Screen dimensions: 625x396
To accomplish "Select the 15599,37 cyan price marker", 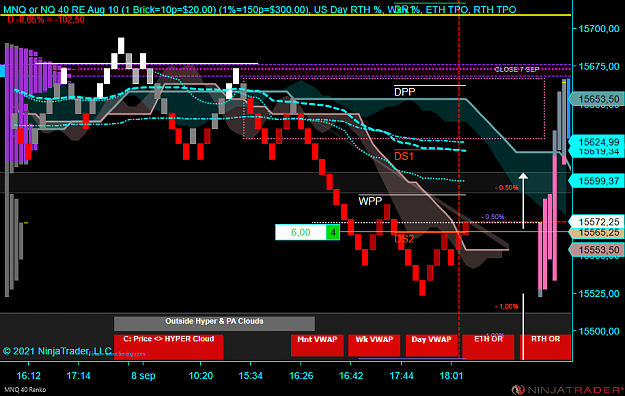I will 596,181.
